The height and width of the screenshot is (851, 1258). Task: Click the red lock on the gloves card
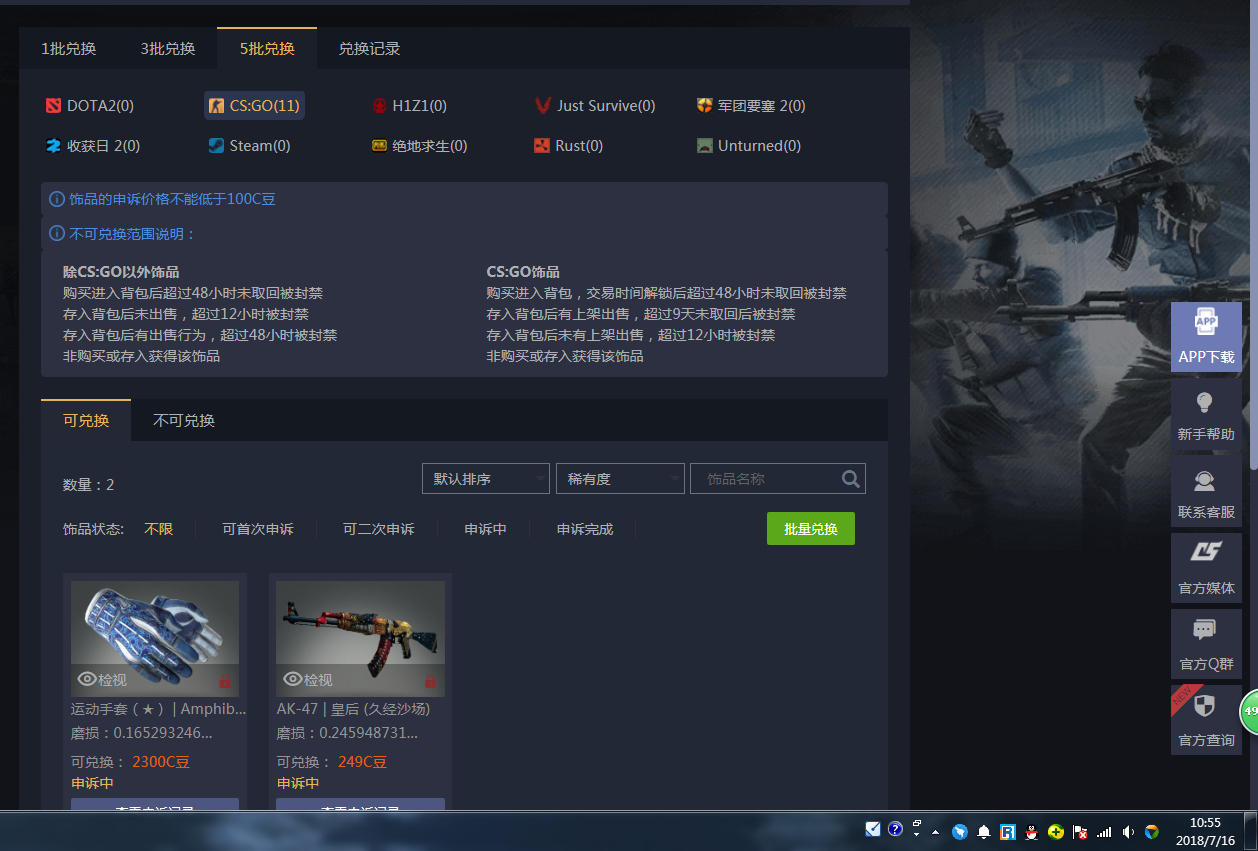click(x=225, y=681)
